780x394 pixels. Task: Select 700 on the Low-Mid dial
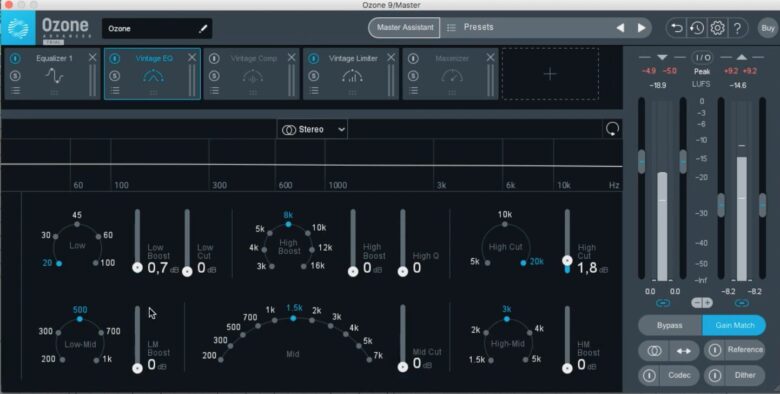[102, 332]
